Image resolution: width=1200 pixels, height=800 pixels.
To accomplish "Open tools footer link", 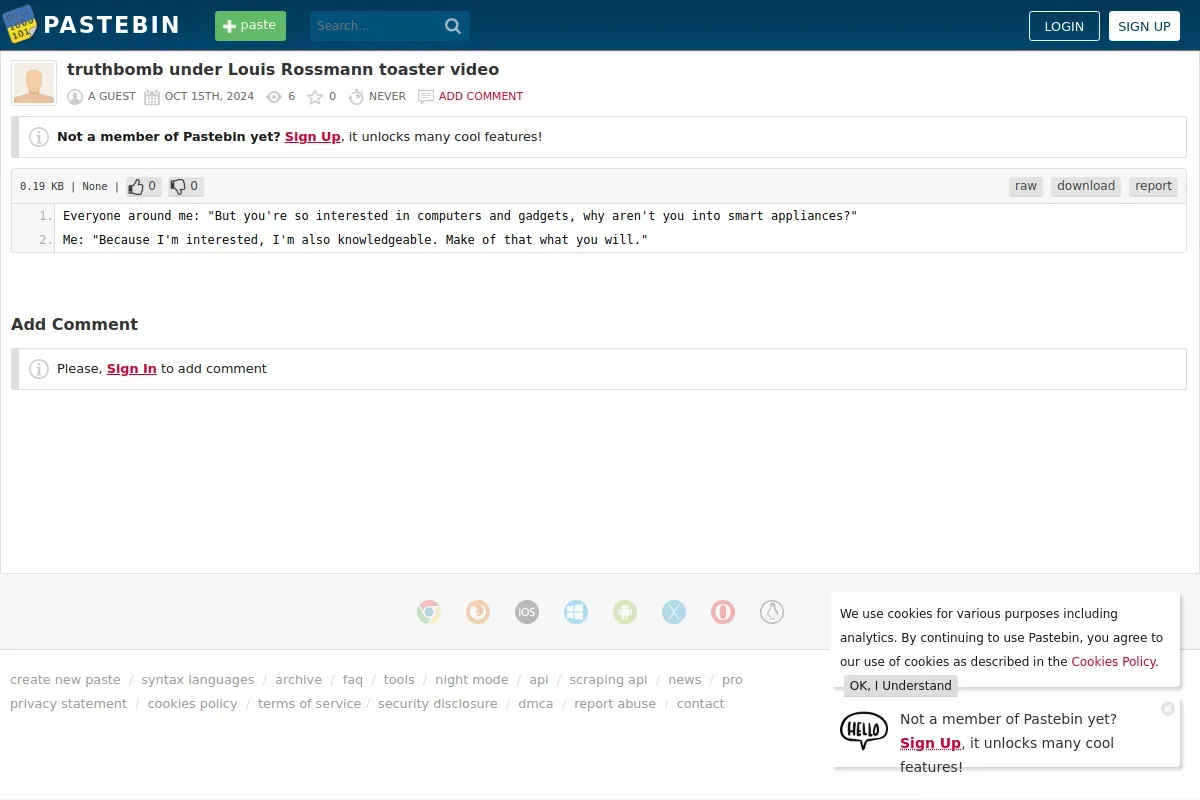I will coord(399,680).
